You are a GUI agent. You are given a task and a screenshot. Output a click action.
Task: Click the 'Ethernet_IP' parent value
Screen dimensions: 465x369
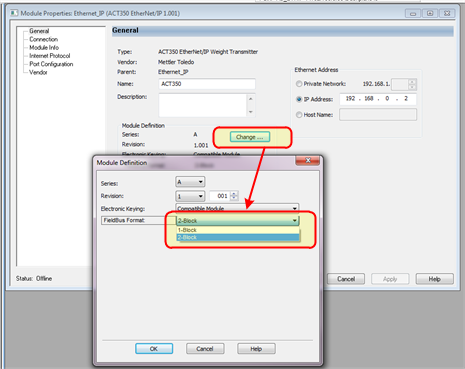click(x=173, y=72)
